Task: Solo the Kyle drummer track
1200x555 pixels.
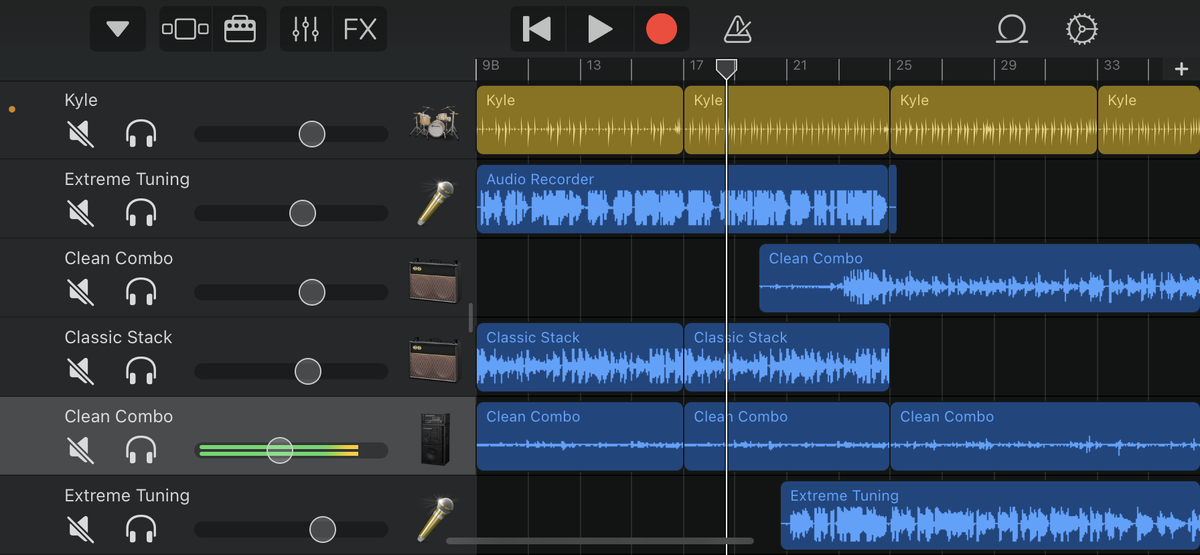Action: click(141, 134)
